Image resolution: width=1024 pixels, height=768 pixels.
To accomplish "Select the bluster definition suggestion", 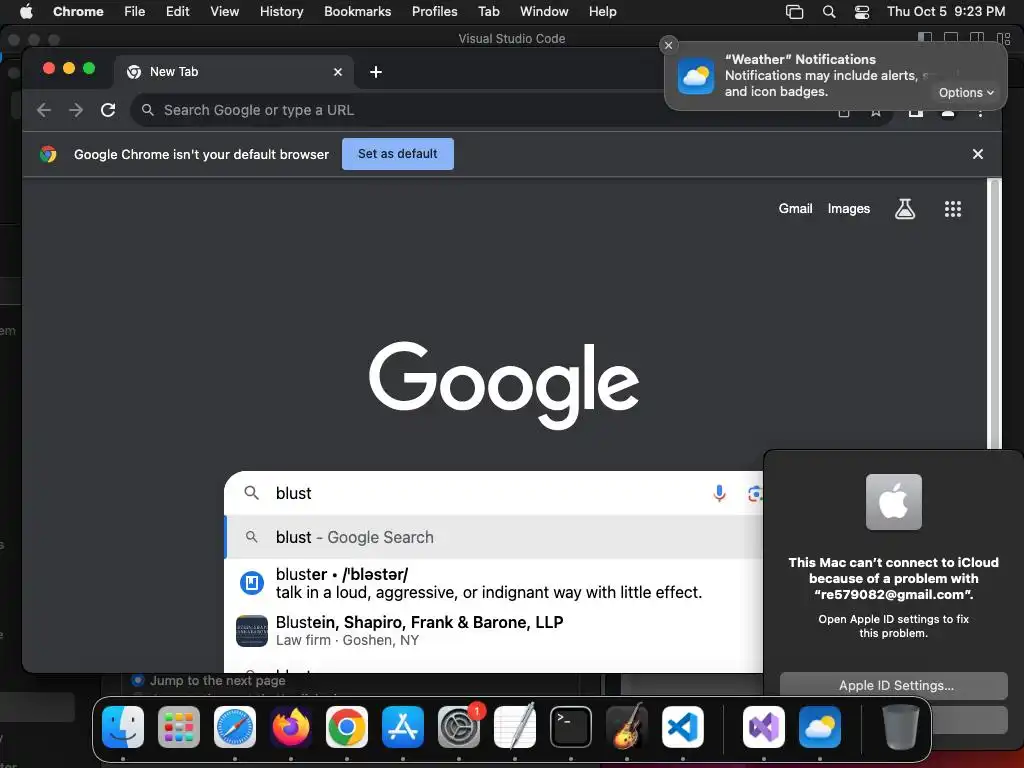I will pos(494,583).
